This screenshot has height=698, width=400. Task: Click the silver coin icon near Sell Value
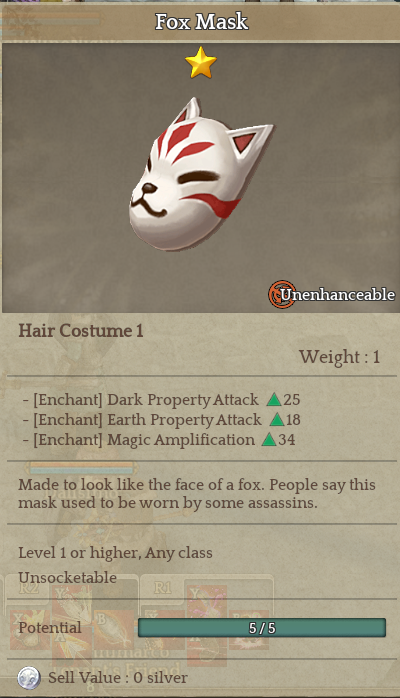click(29, 678)
